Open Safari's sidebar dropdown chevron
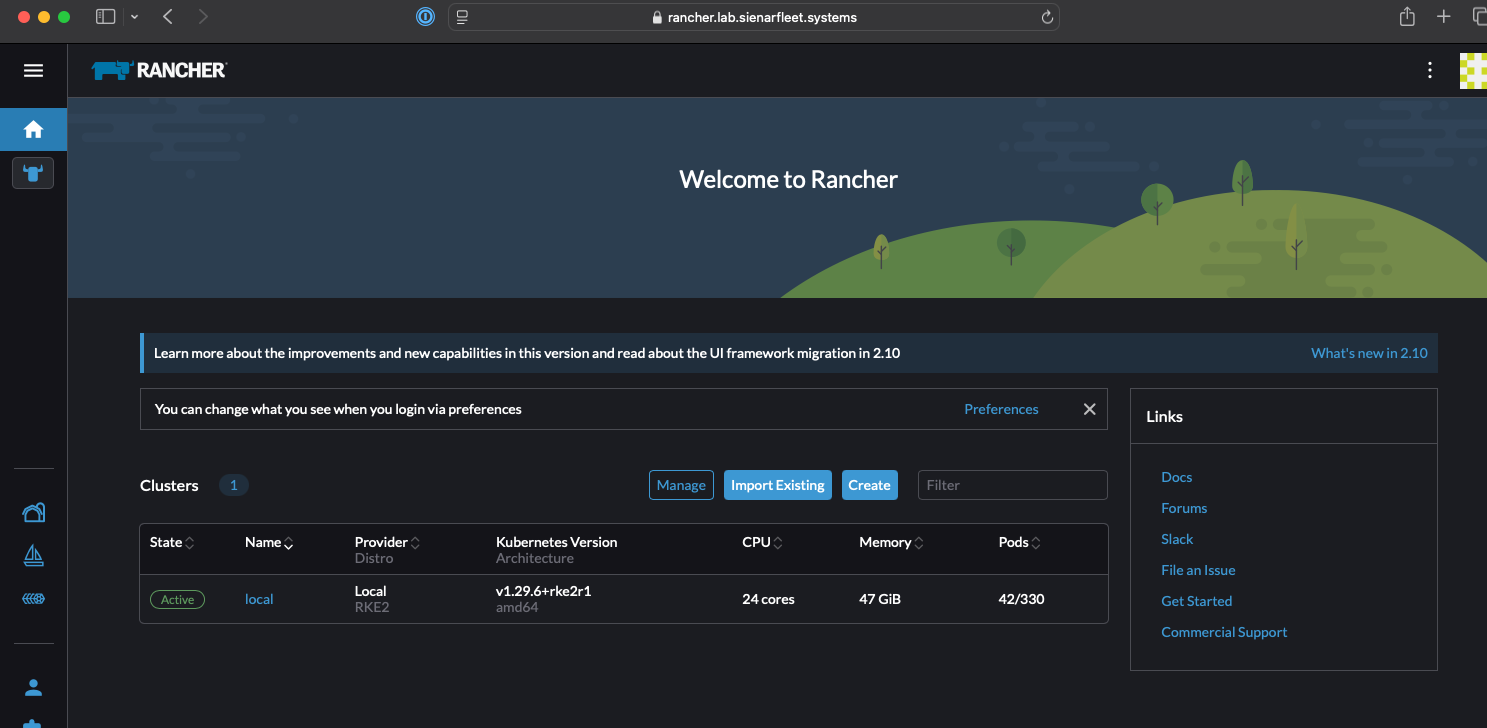This screenshot has height=728, width=1487. tap(133, 16)
